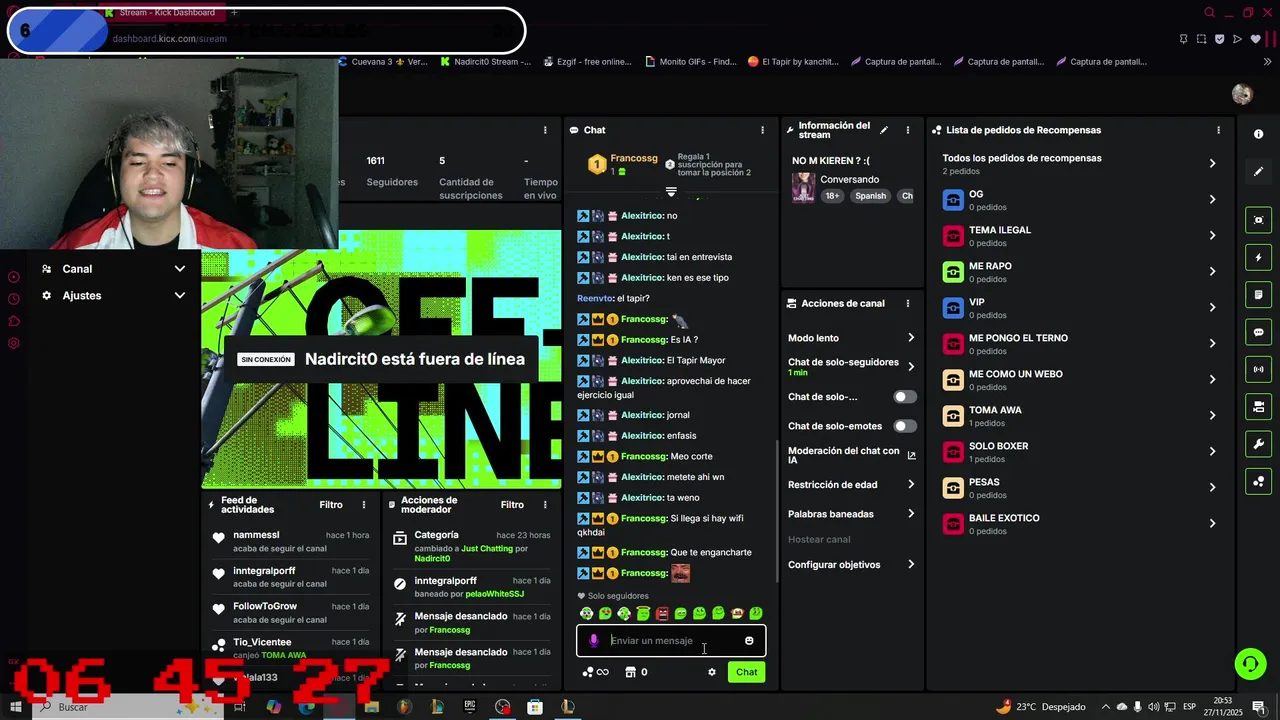This screenshot has width=1280, height=720.
Task: Select the SOLO BOXER reward row
Action: (x=1079, y=452)
